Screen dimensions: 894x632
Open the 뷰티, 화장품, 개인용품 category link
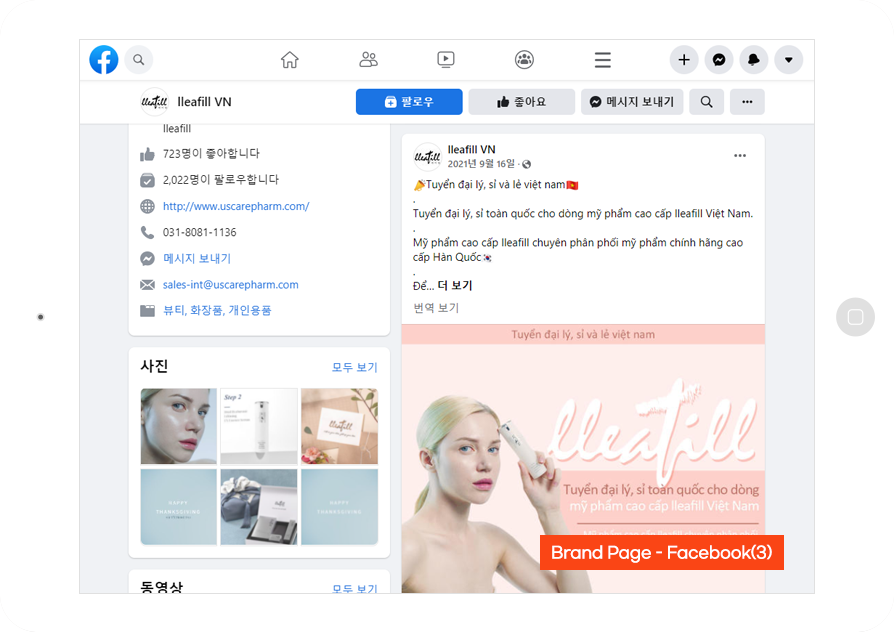(x=217, y=310)
